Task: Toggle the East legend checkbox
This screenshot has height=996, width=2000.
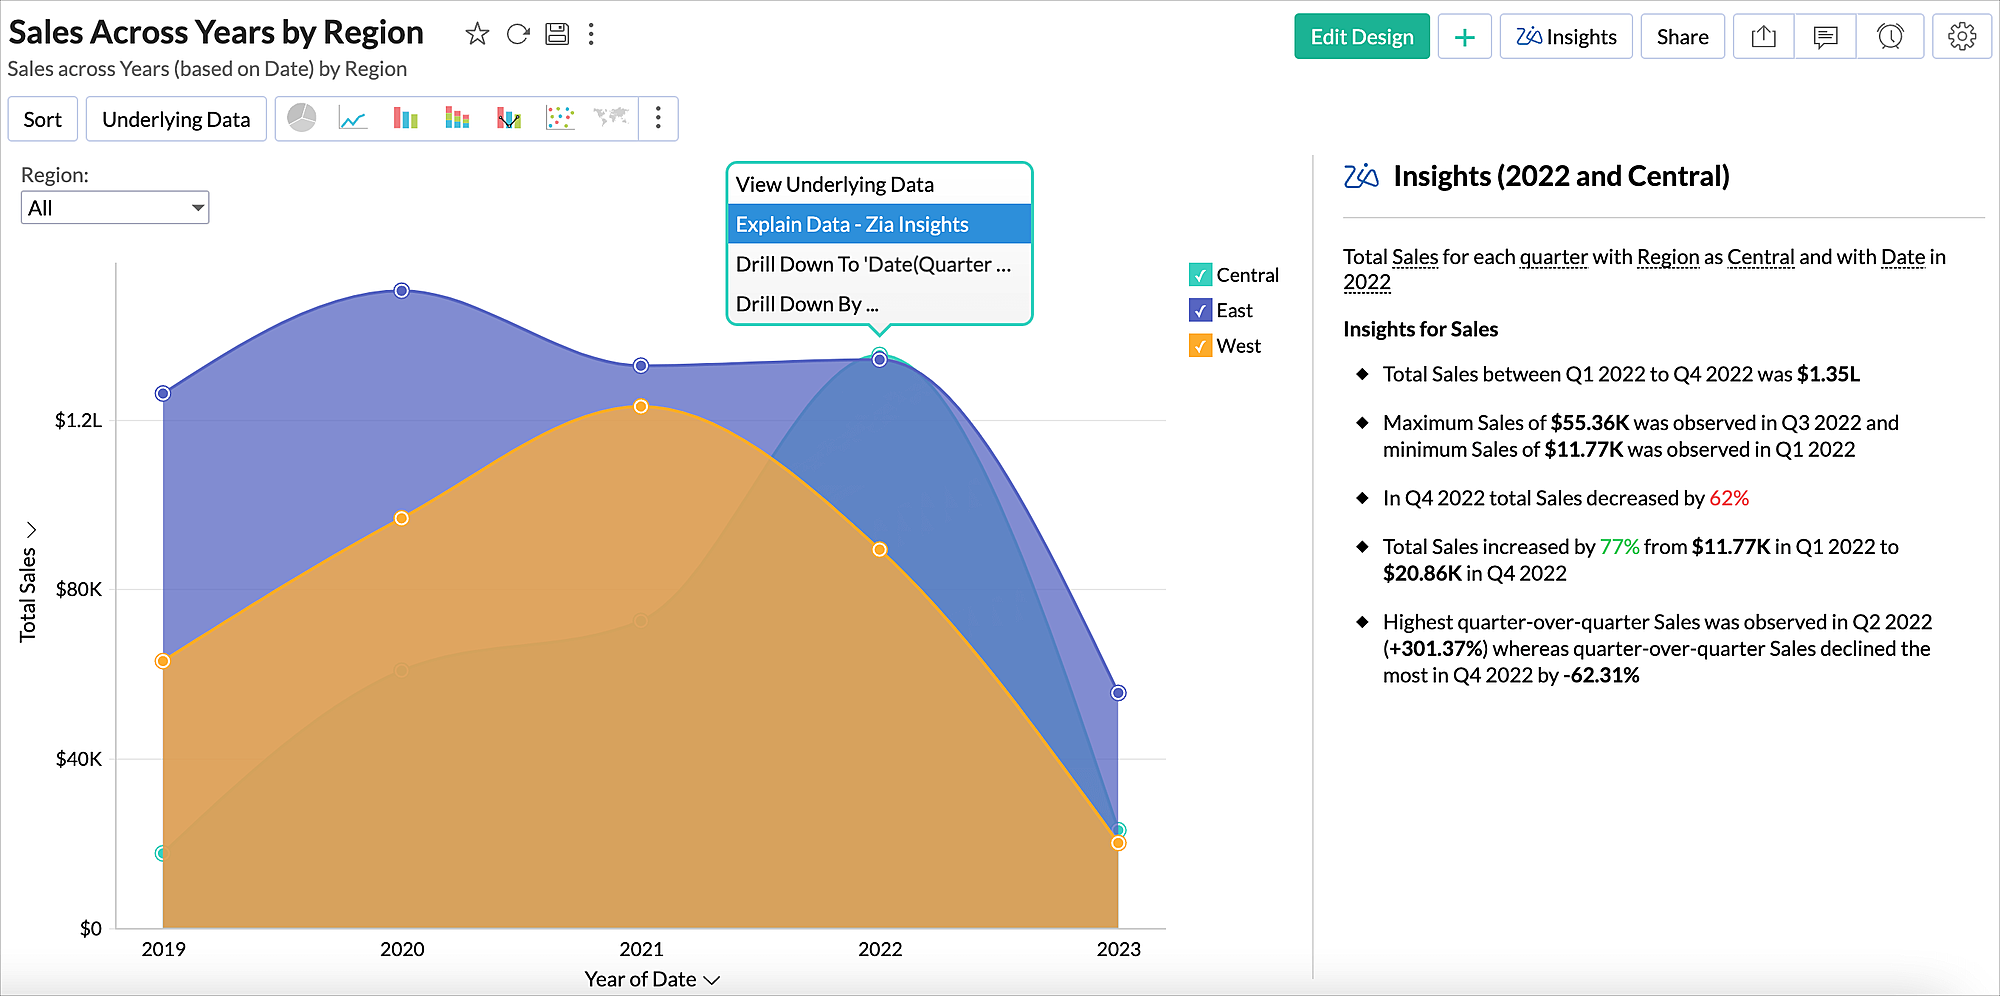Action: [1200, 311]
